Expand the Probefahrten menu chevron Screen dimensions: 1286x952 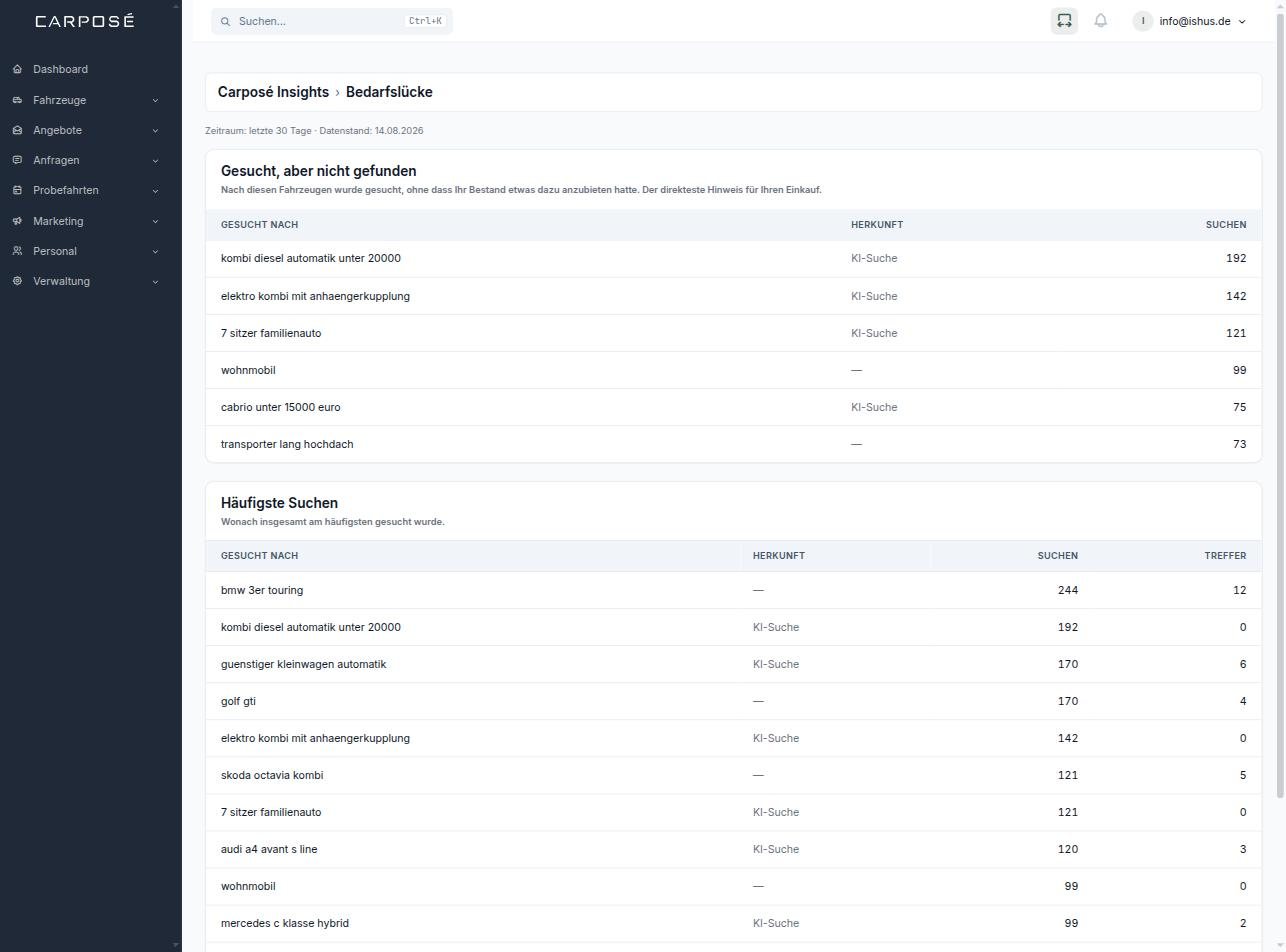(155, 190)
